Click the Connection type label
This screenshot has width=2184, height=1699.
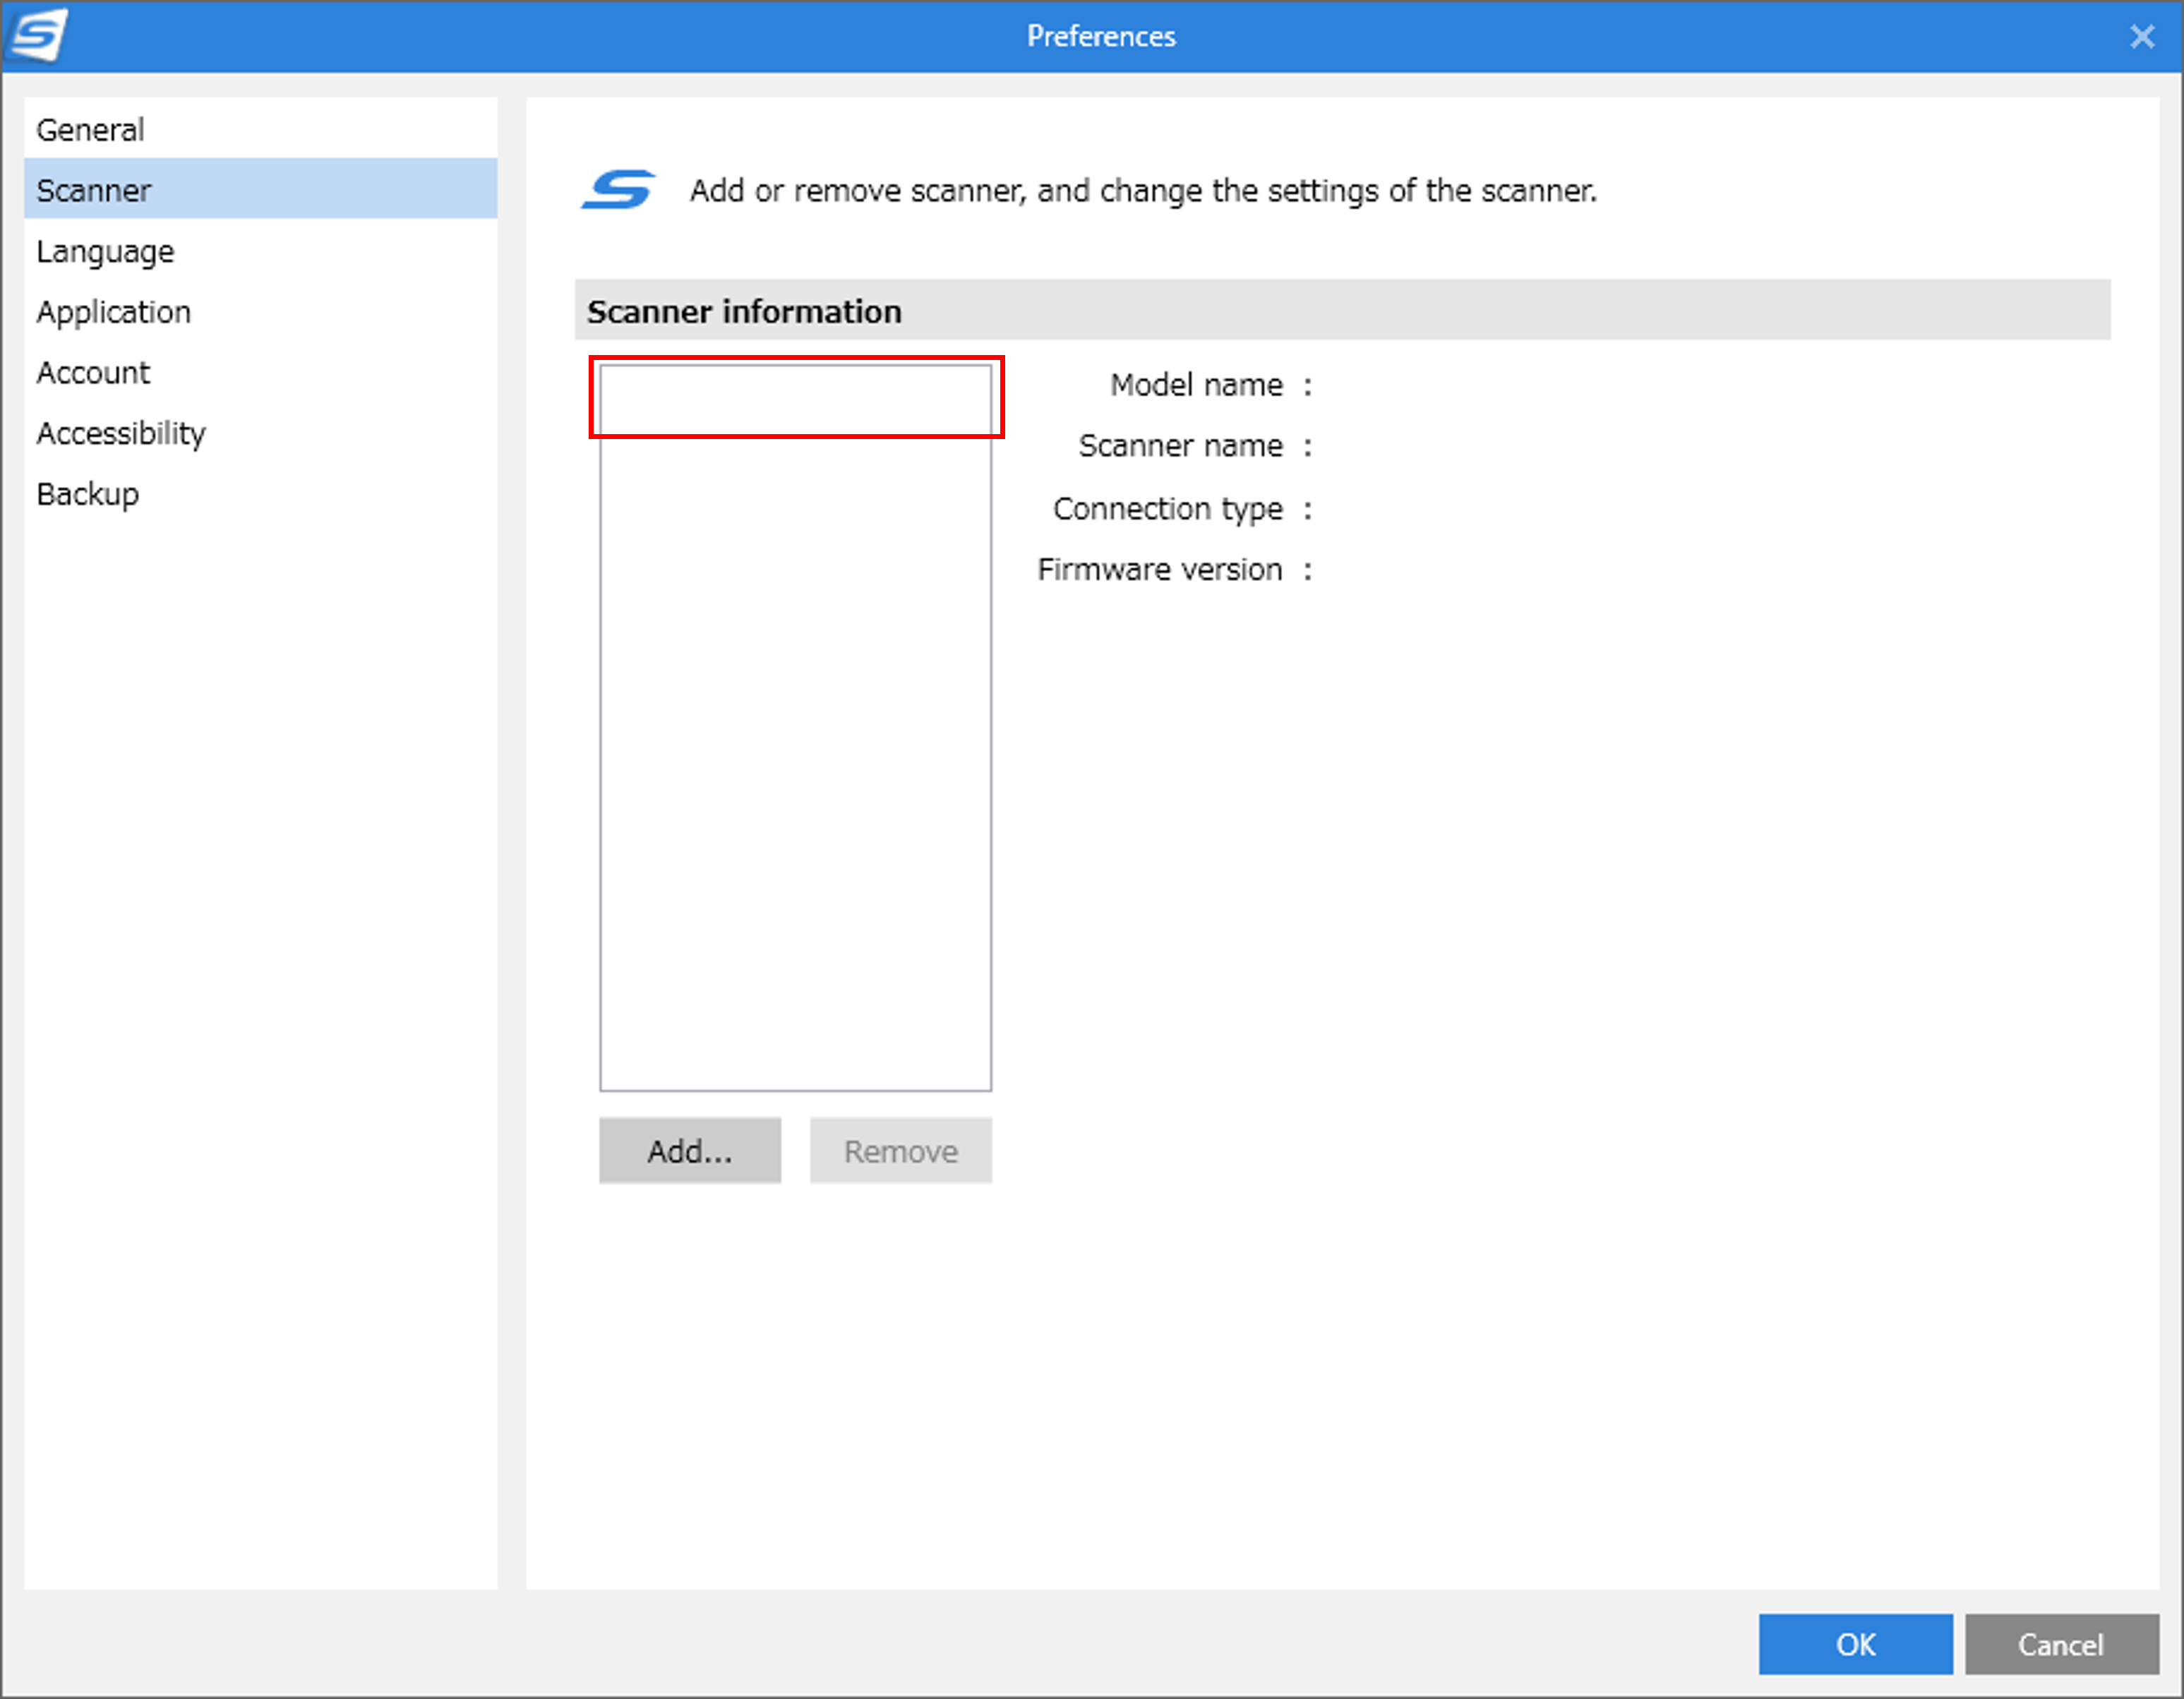click(1167, 509)
